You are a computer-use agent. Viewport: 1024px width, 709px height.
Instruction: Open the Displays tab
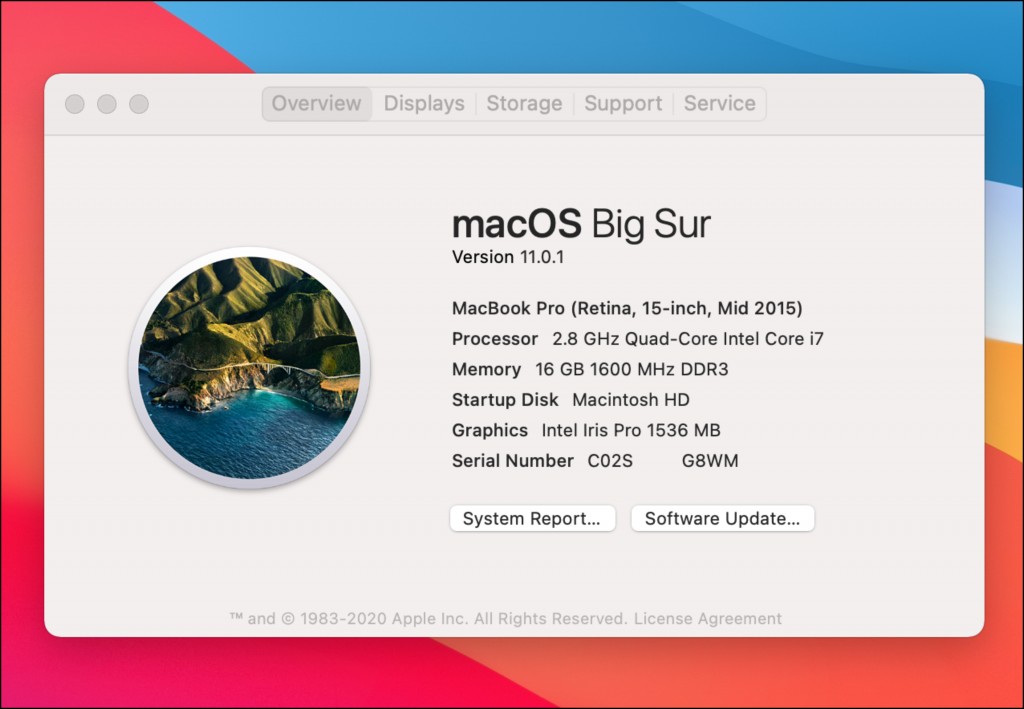[424, 104]
